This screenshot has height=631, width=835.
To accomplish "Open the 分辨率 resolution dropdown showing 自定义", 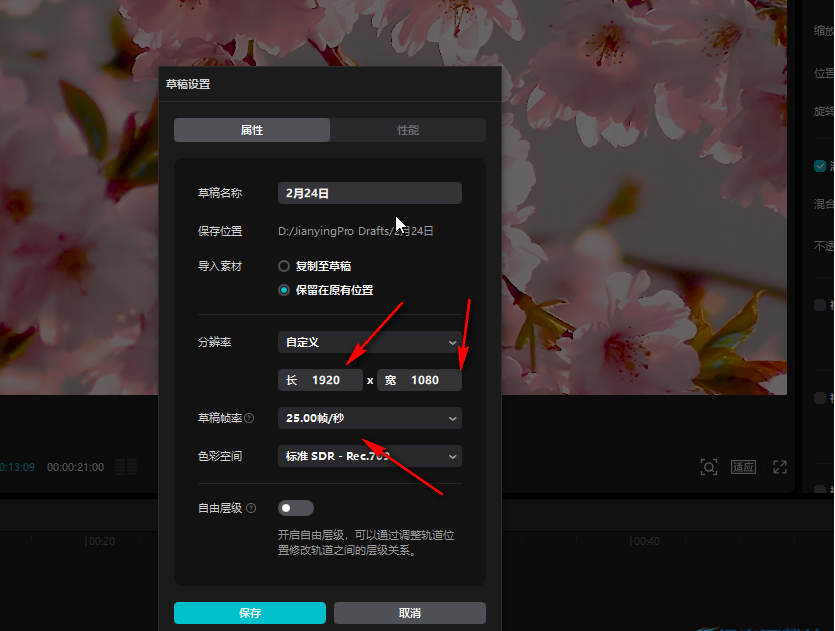I will (369, 342).
